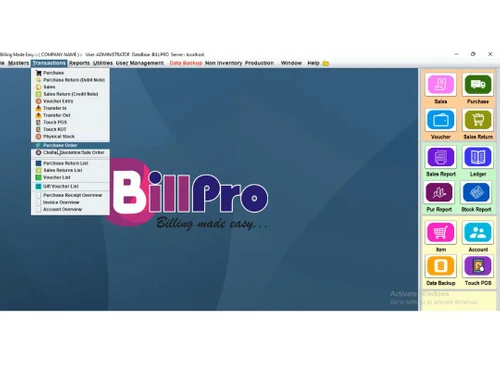The width and height of the screenshot is (500, 375).
Task: Click the icon beside Voucher Entry
Action: [38, 101]
